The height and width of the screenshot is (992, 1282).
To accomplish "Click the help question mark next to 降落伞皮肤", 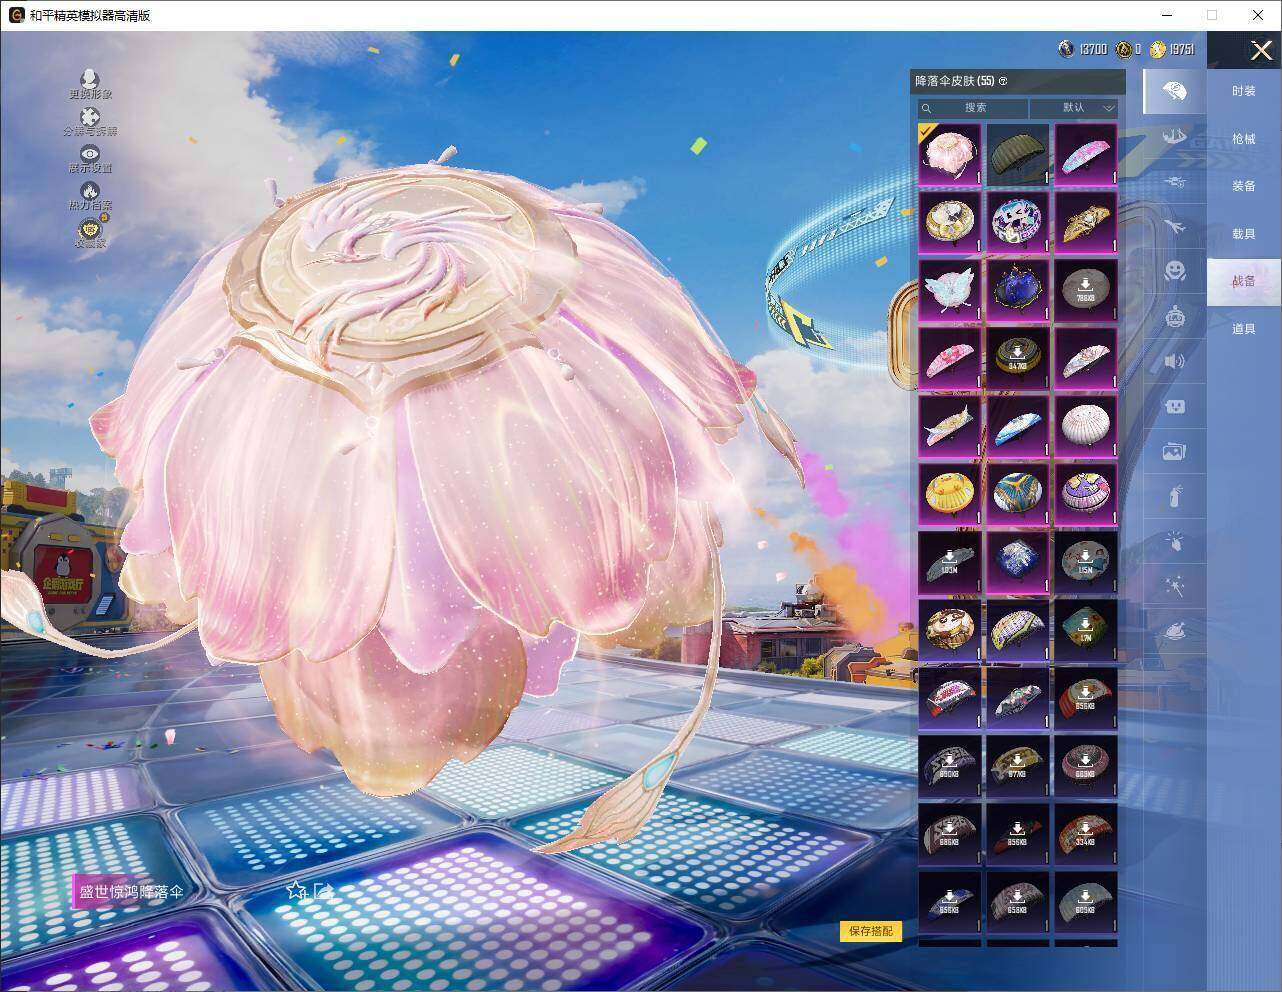I will pyautogui.click(x=1003, y=81).
